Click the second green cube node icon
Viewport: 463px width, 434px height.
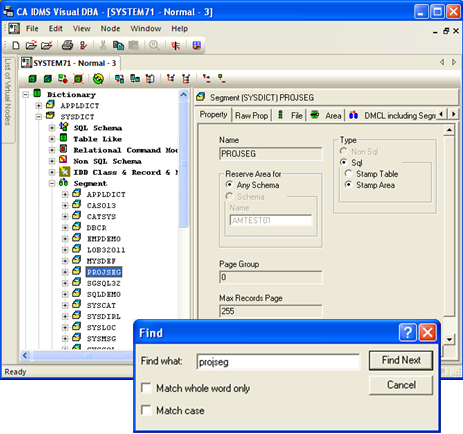coord(48,79)
